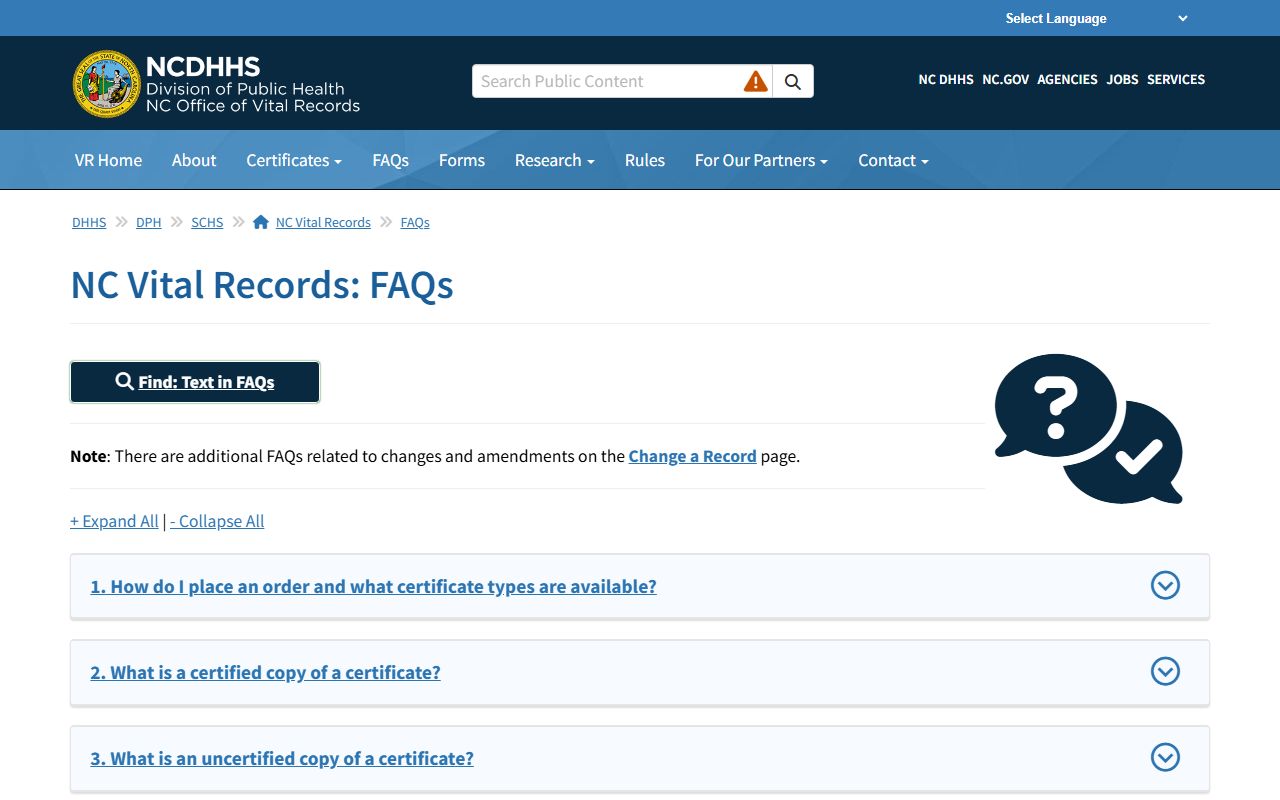Click the search magnifier button

793,81
